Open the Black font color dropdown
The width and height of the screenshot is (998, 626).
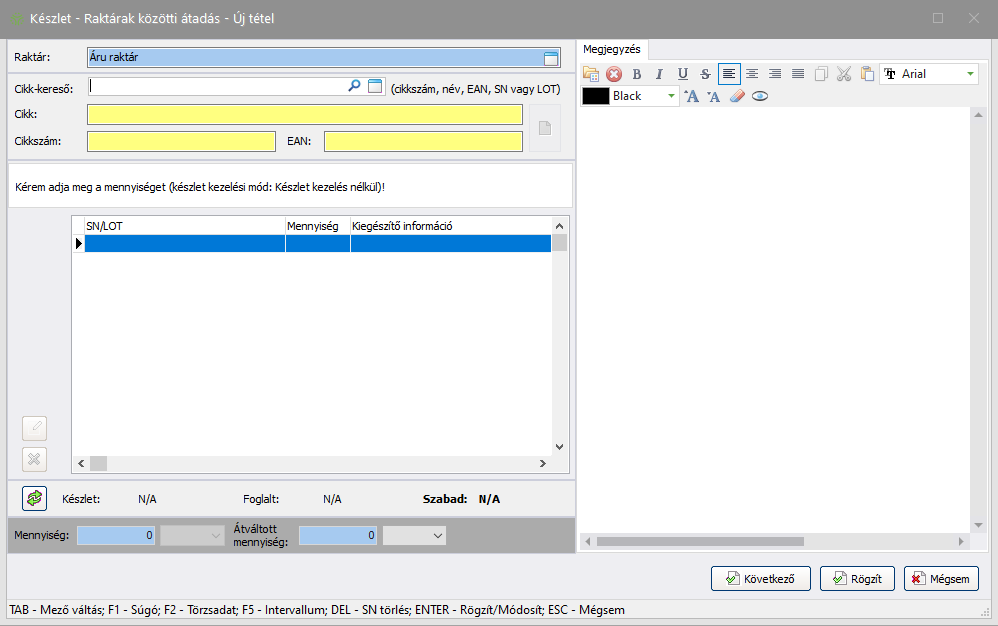click(x=672, y=96)
